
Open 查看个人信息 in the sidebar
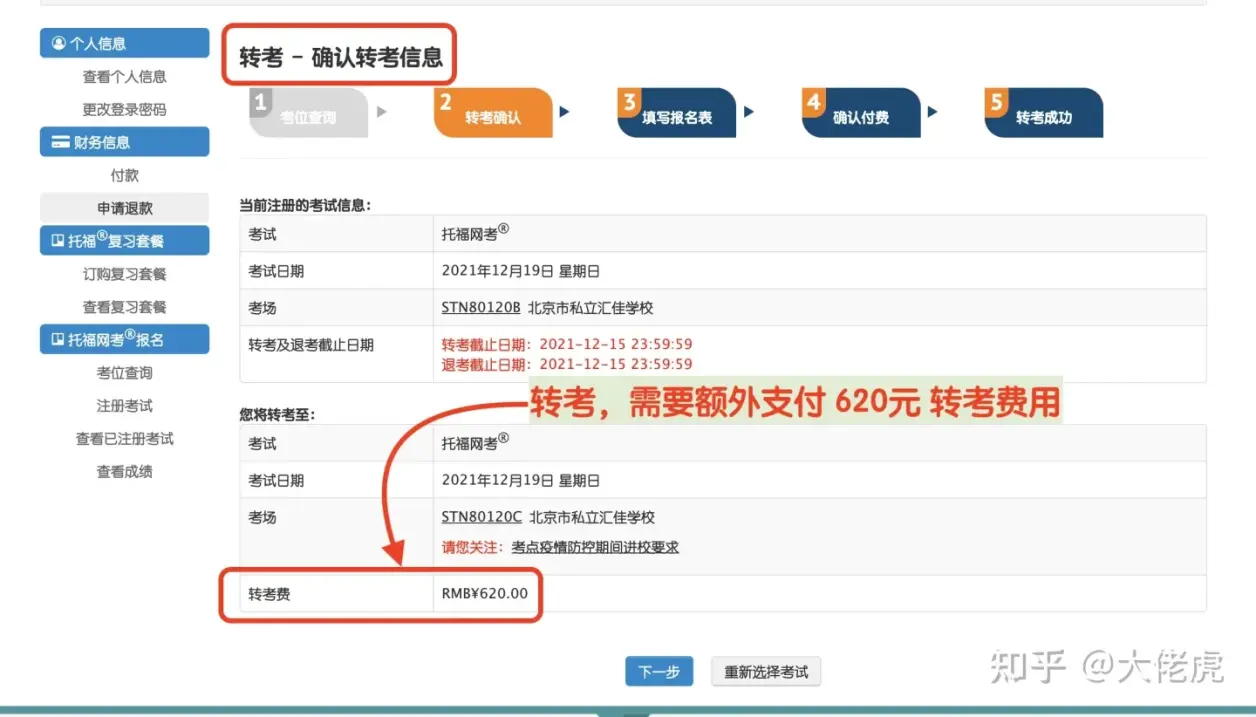tap(125, 77)
